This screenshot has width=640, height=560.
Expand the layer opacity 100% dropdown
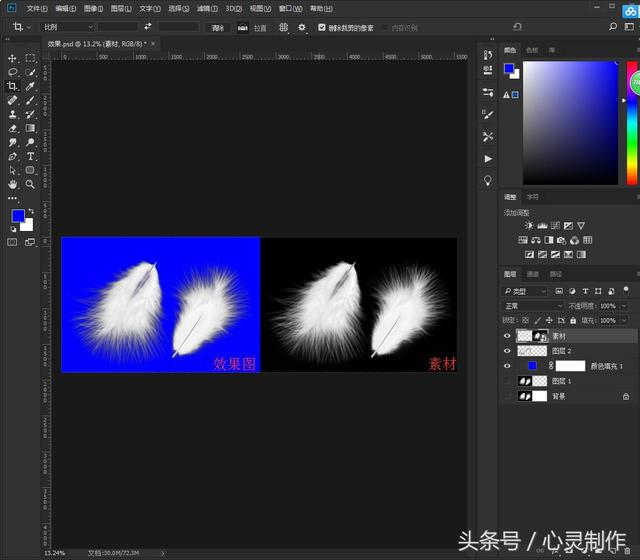tap(624, 306)
